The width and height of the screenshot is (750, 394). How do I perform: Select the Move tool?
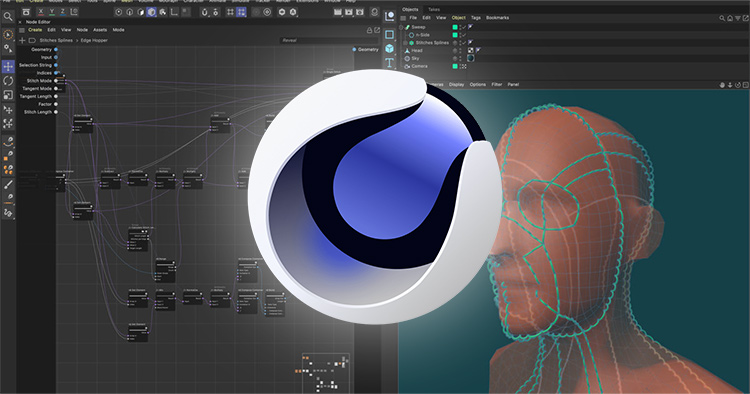8,66
